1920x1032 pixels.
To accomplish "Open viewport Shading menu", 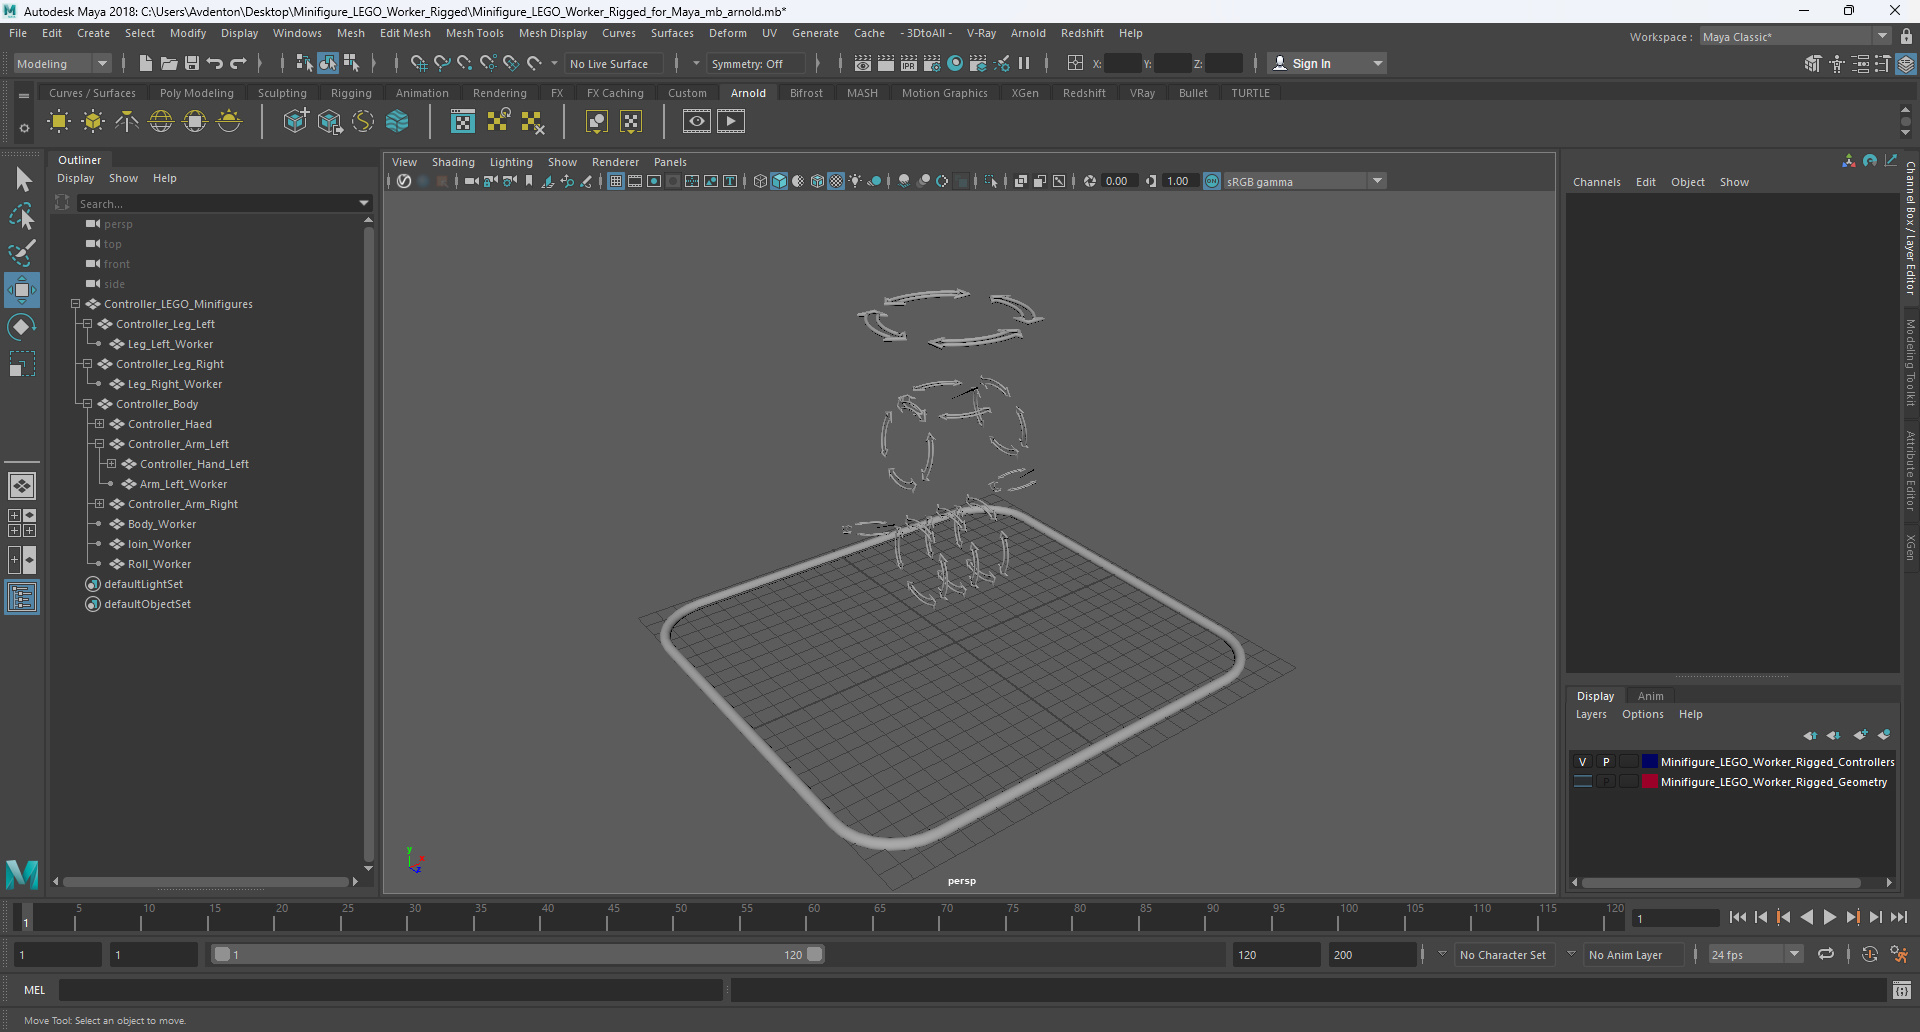I will tap(453, 162).
